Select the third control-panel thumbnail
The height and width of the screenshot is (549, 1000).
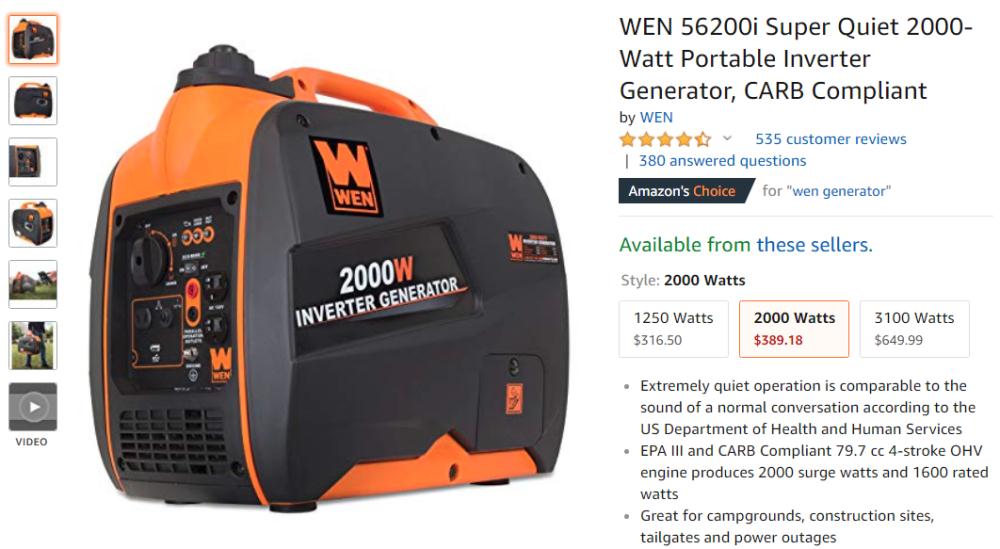33,162
